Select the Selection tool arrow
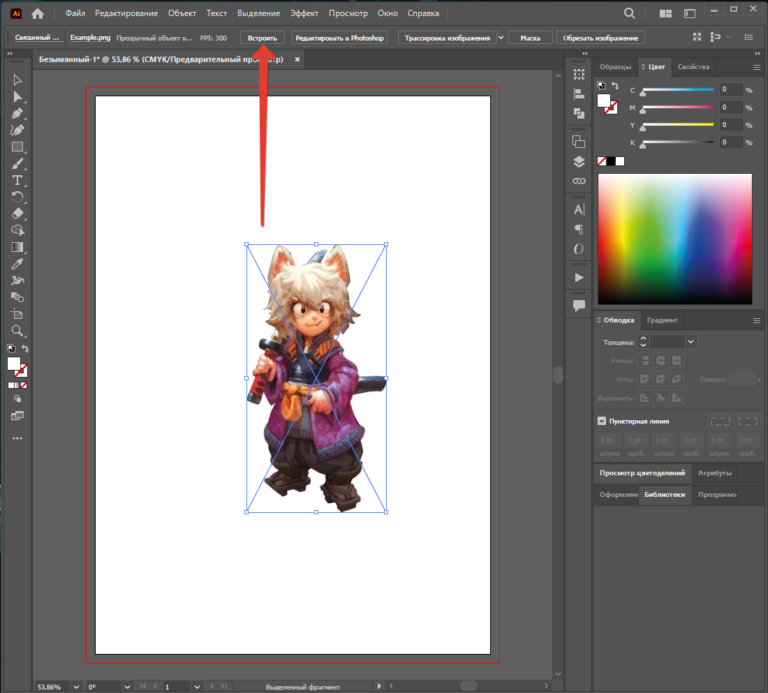Viewport: 768px width, 693px height. pyautogui.click(x=17, y=79)
